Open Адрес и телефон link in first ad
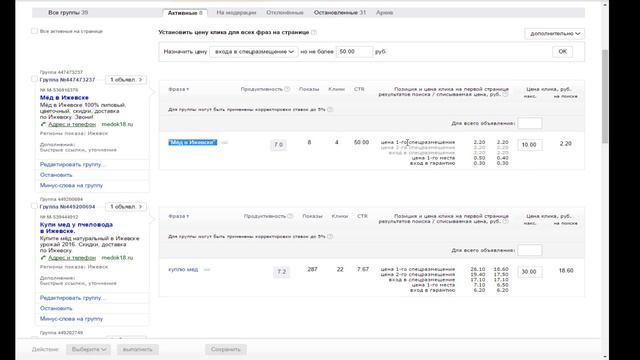The width and height of the screenshot is (640, 360). 72,124
